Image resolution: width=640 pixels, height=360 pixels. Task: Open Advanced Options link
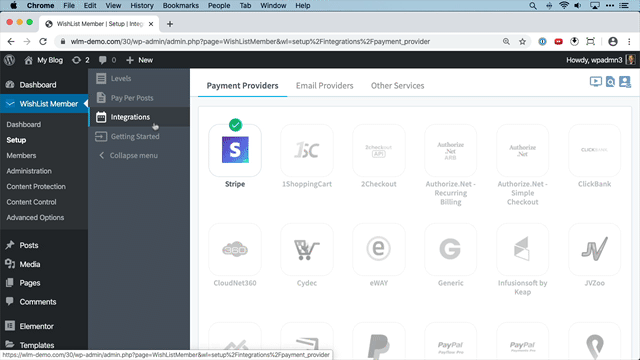(x=35, y=218)
